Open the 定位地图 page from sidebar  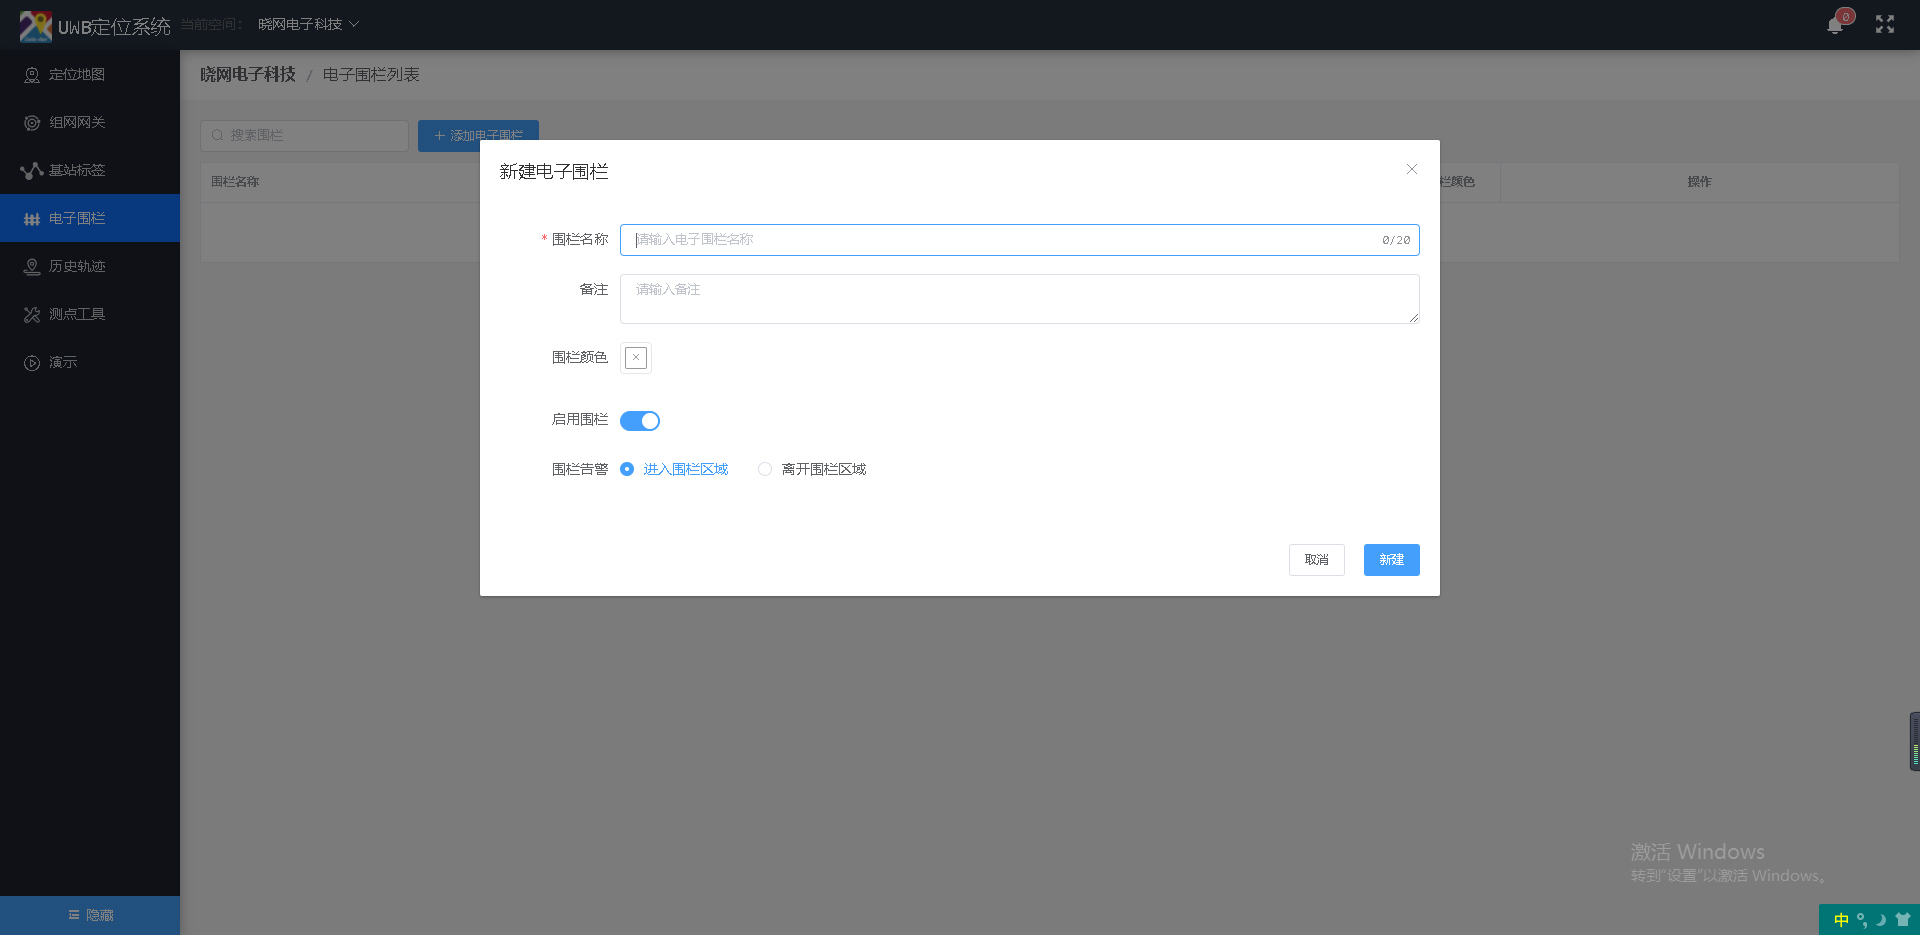(75, 74)
